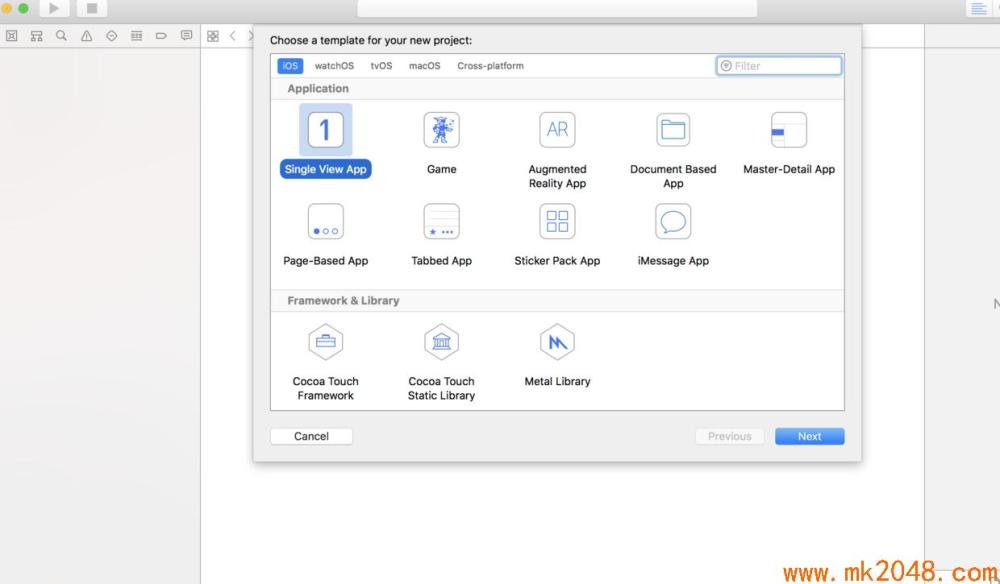Open the Find navigator magnifier icon
This screenshot has width=1000, height=584.
click(61, 36)
